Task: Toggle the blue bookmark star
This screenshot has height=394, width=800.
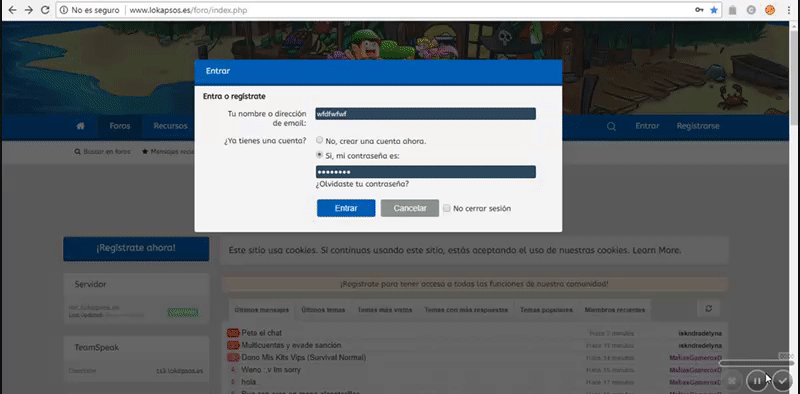Action: click(x=714, y=10)
